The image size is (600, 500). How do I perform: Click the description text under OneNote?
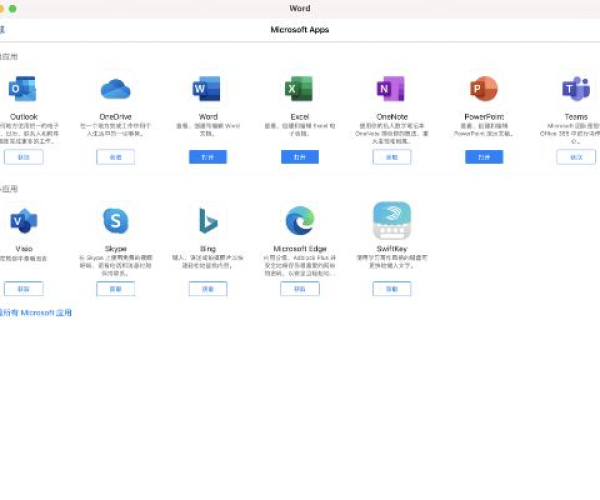coord(392,134)
